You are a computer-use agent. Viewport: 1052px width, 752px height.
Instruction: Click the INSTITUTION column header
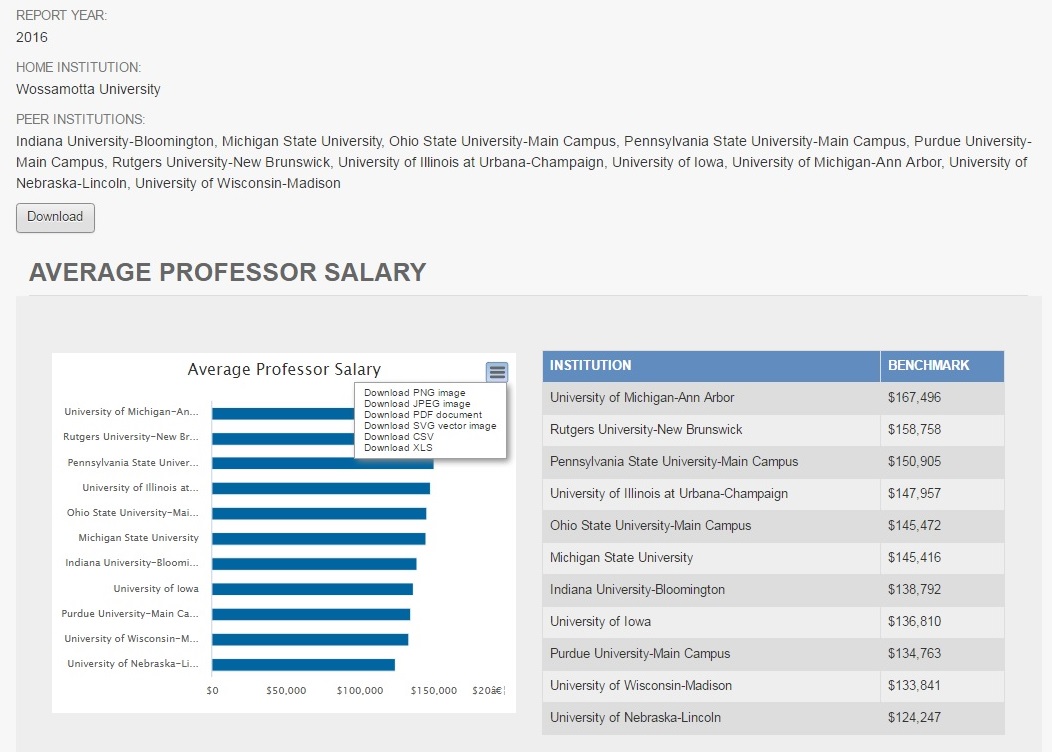[711, 366]
